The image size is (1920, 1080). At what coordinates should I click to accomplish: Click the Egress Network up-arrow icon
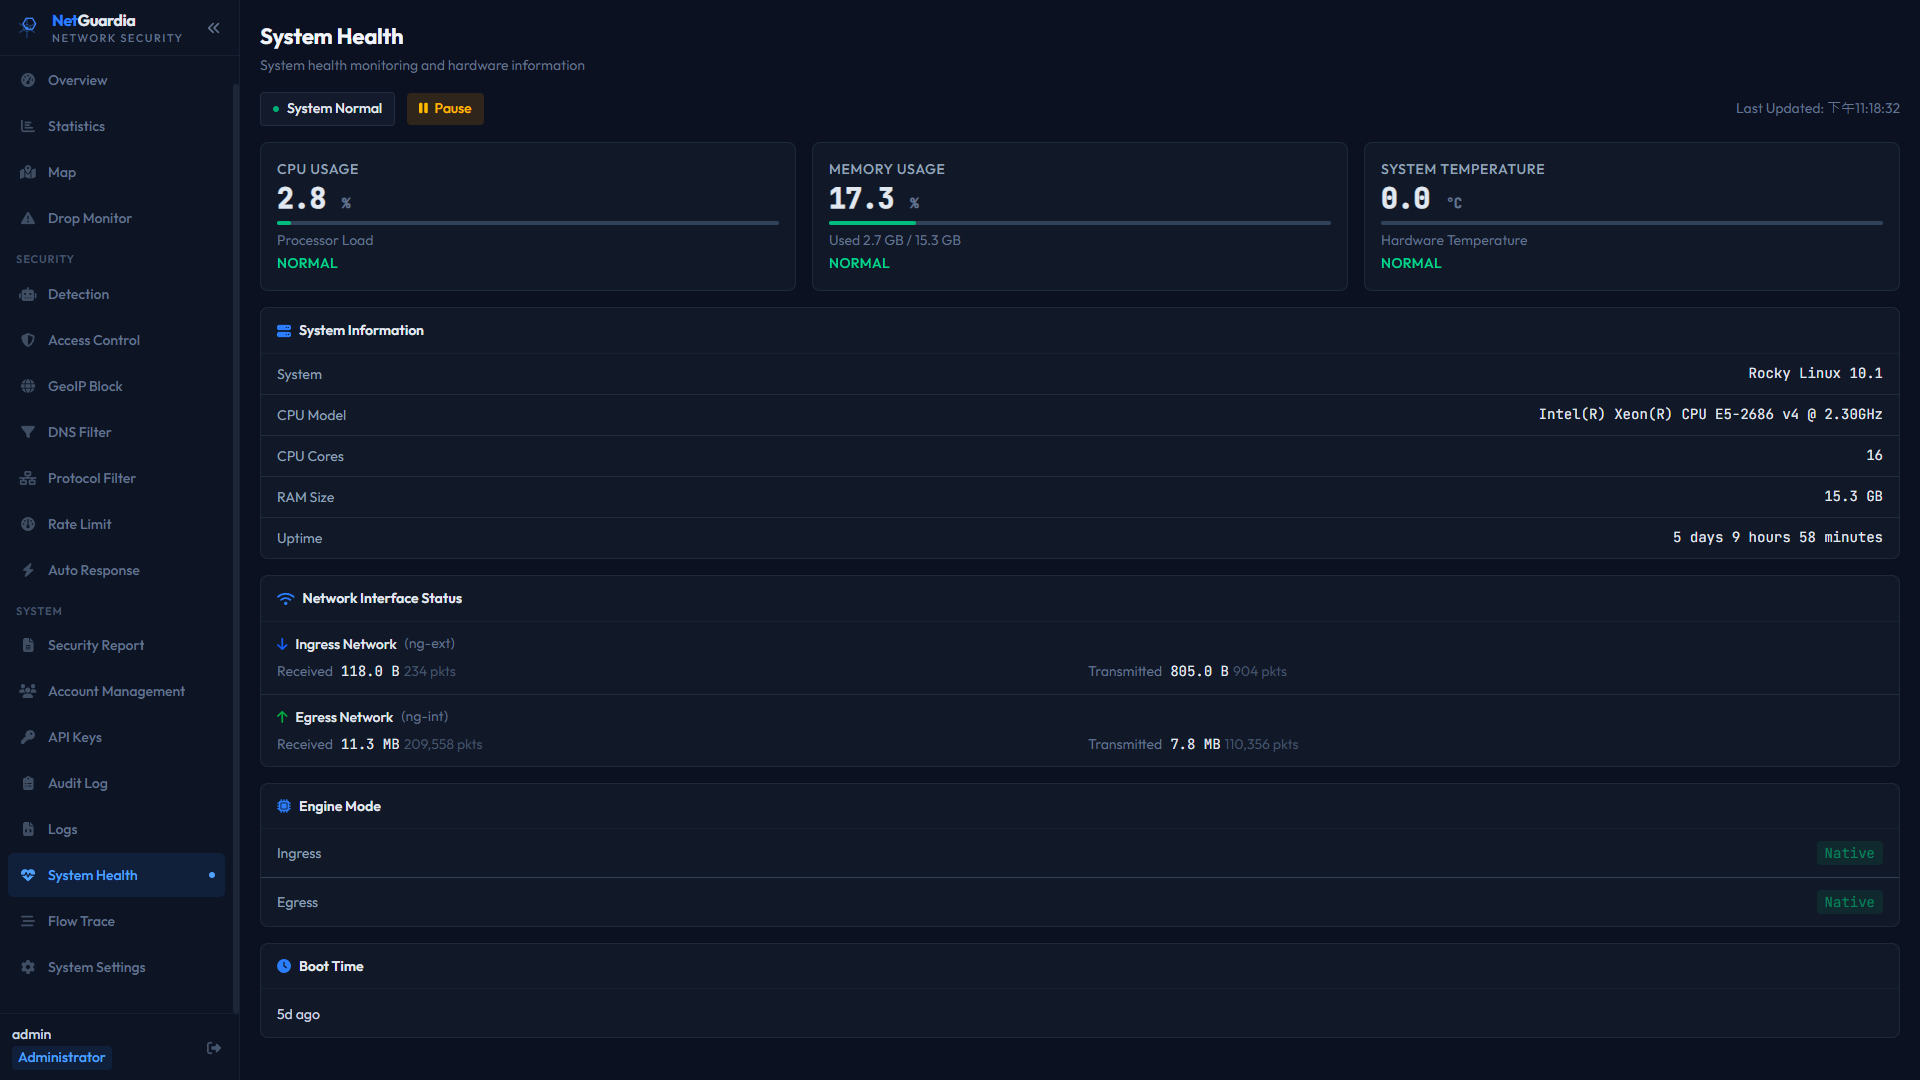[282, 717]
